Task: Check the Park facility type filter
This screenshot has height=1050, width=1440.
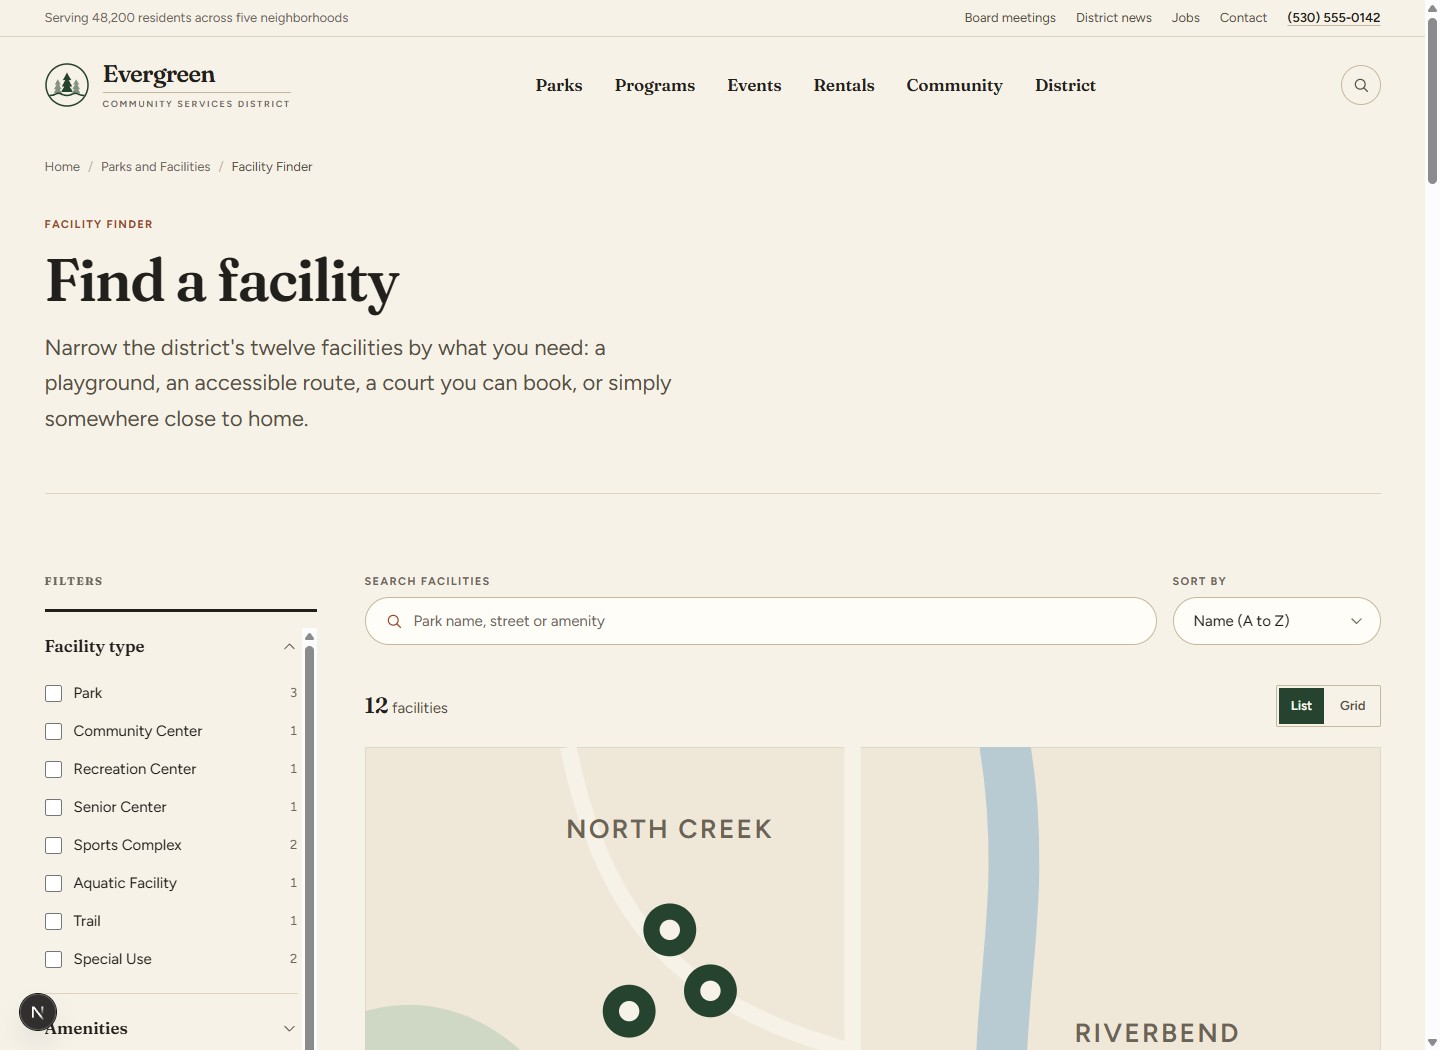Action: pos(54,693)
